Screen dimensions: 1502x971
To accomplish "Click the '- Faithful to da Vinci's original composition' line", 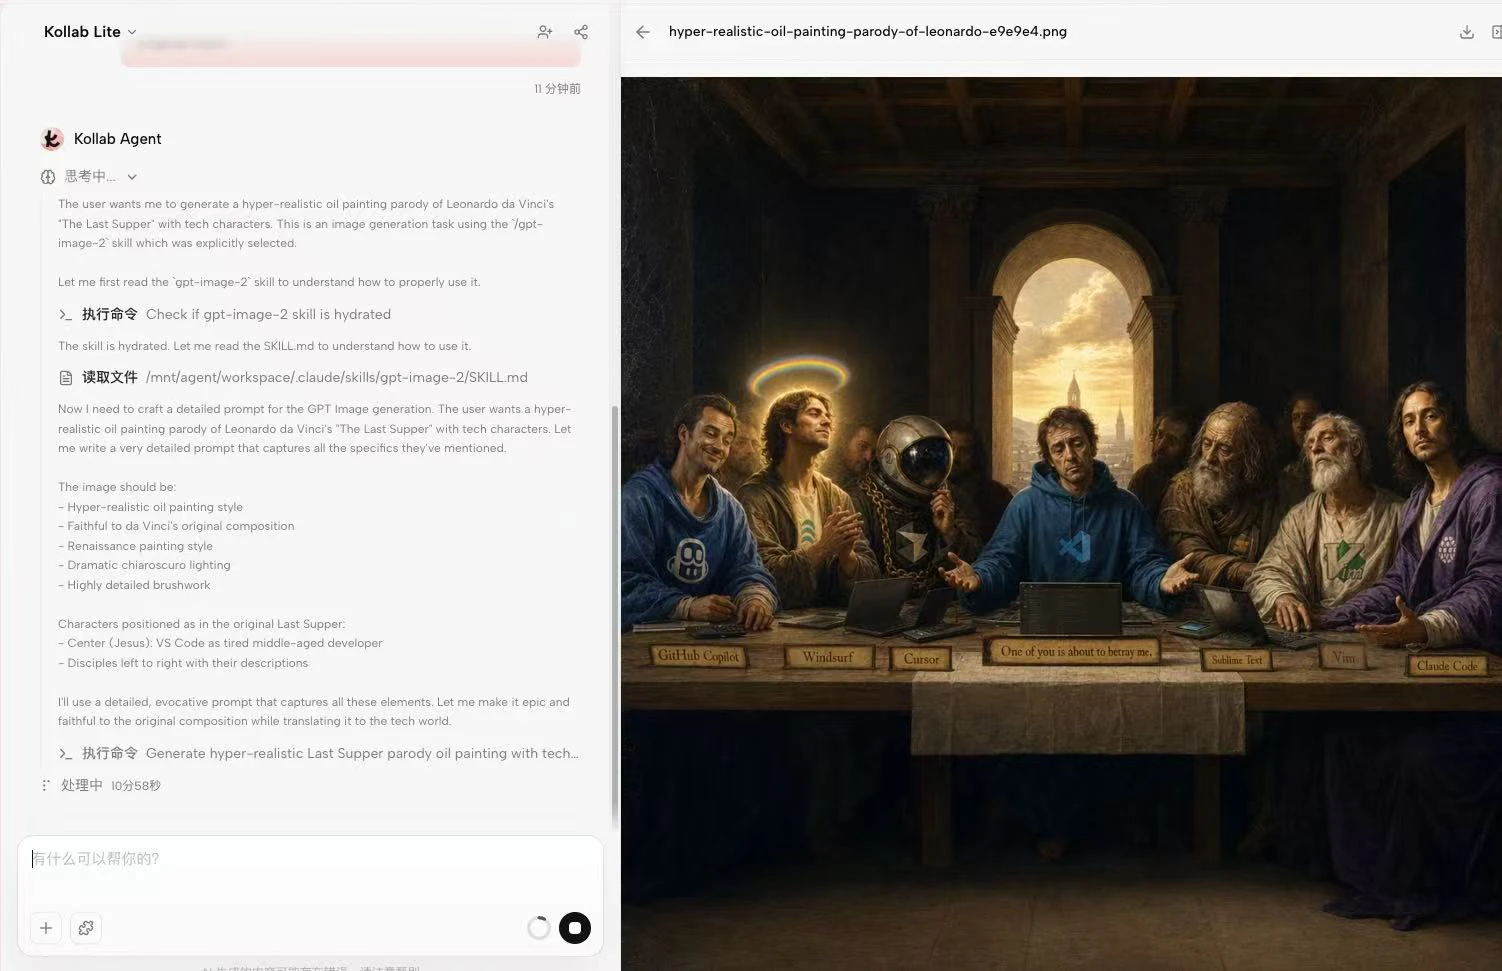I will 176,526.
